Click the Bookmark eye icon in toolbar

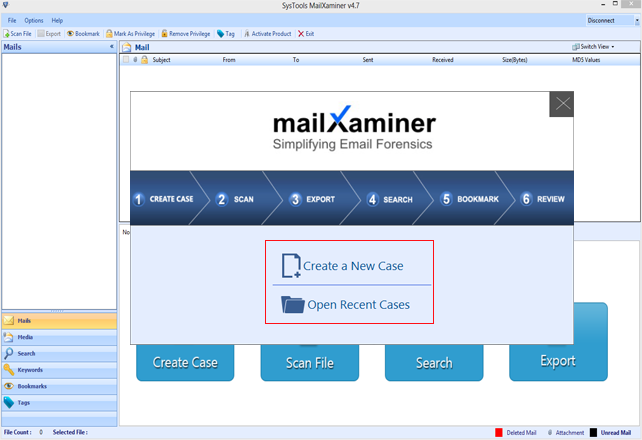(70, 34)
